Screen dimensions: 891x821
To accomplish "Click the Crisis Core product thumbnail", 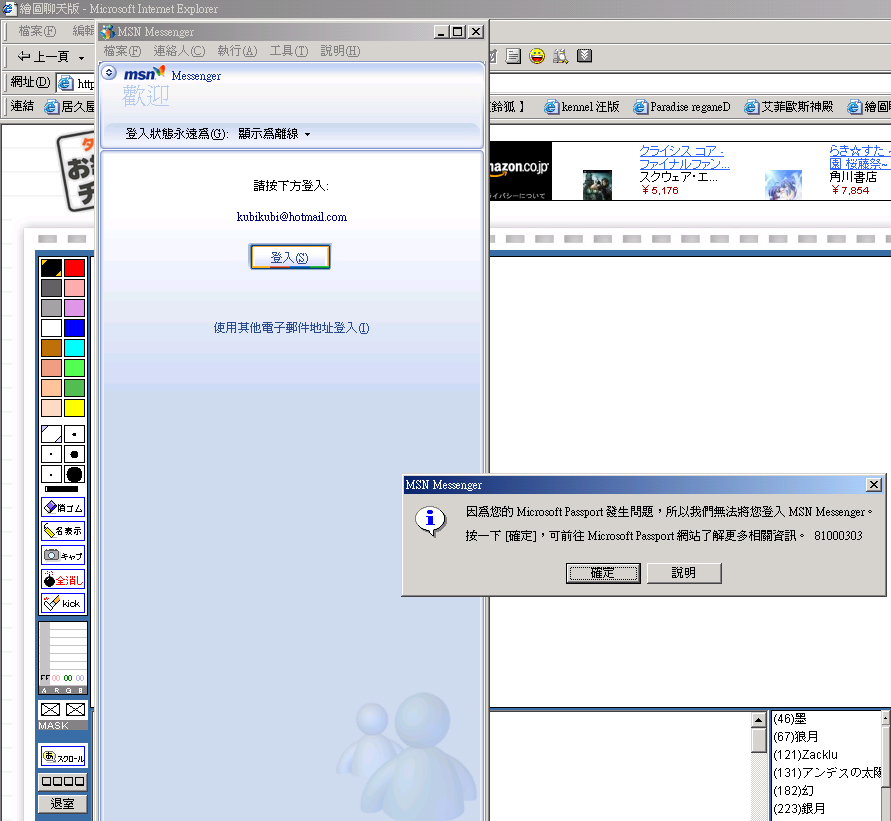I will point(597,184).
